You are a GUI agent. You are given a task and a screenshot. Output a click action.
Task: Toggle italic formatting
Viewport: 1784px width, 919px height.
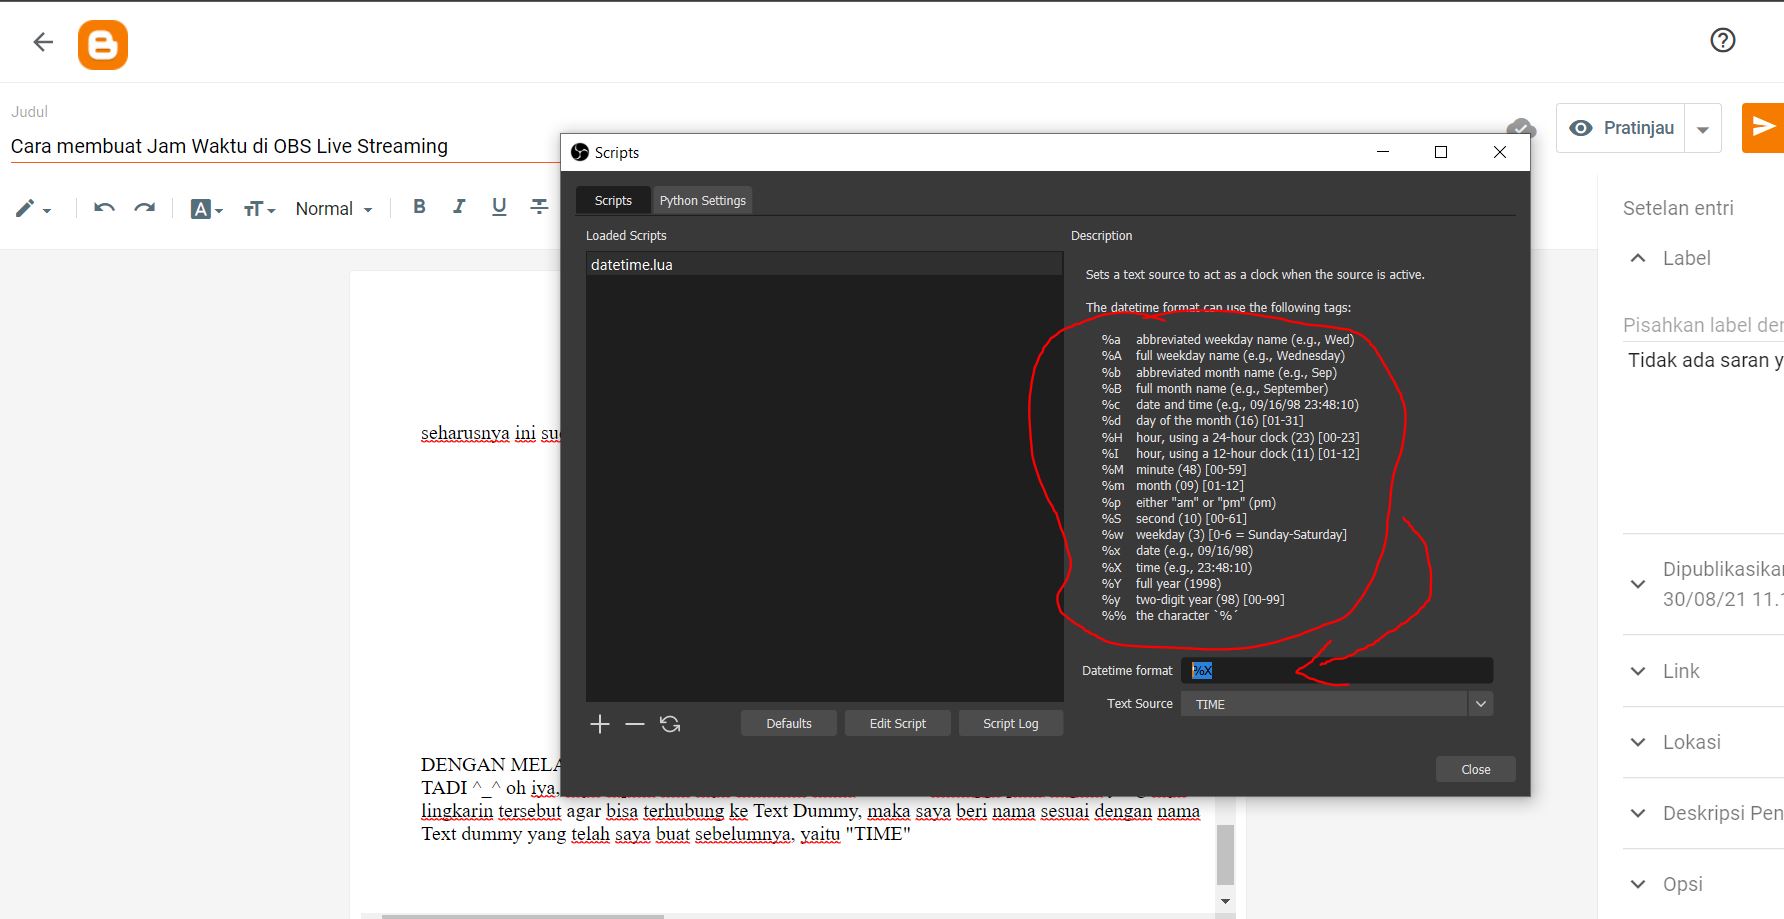[x=459, y=206]
